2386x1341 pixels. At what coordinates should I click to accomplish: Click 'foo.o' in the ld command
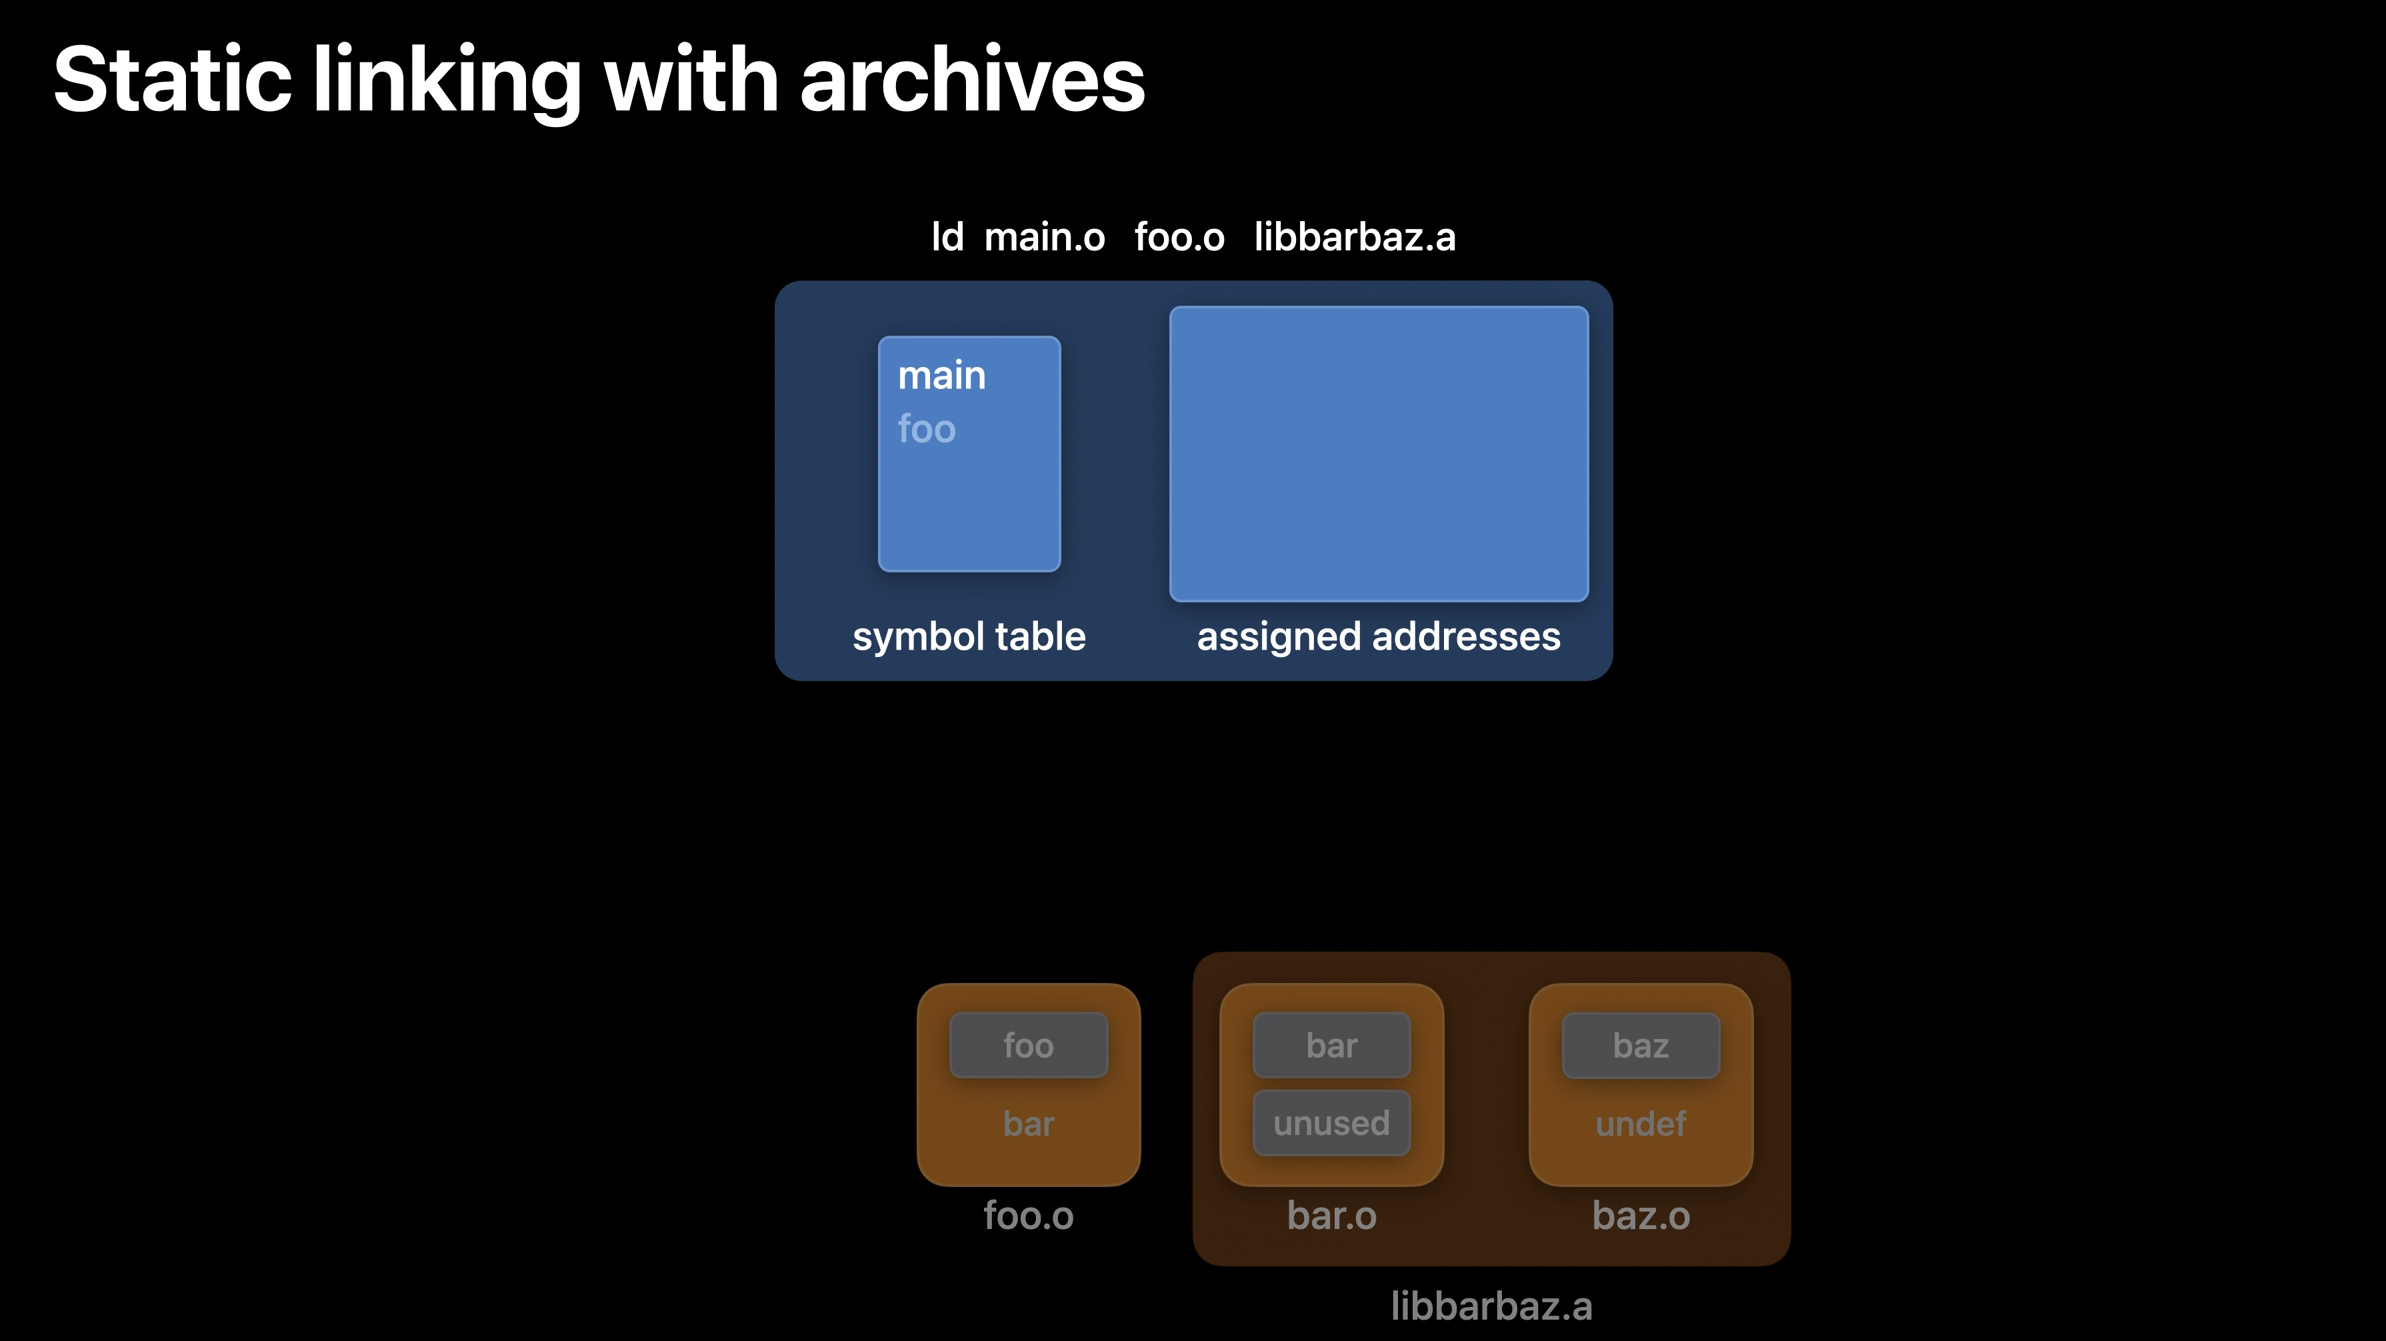(1179, 238)
